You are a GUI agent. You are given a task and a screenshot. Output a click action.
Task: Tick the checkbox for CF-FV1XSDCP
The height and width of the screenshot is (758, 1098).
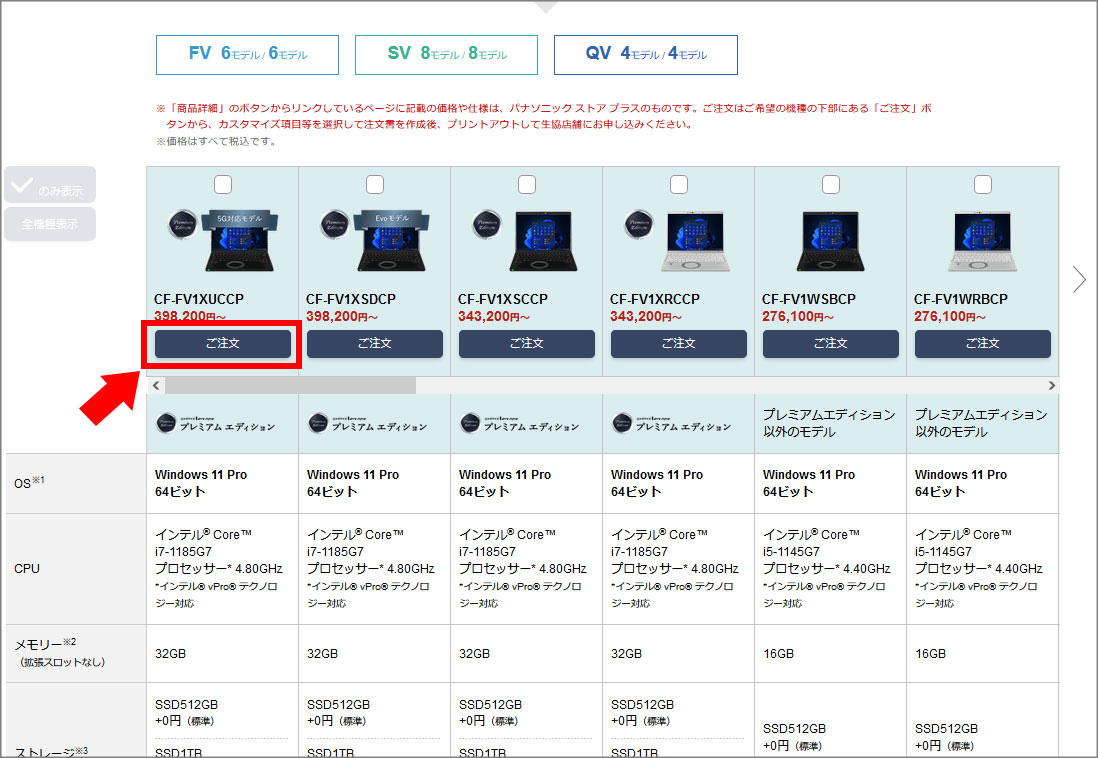375,184
